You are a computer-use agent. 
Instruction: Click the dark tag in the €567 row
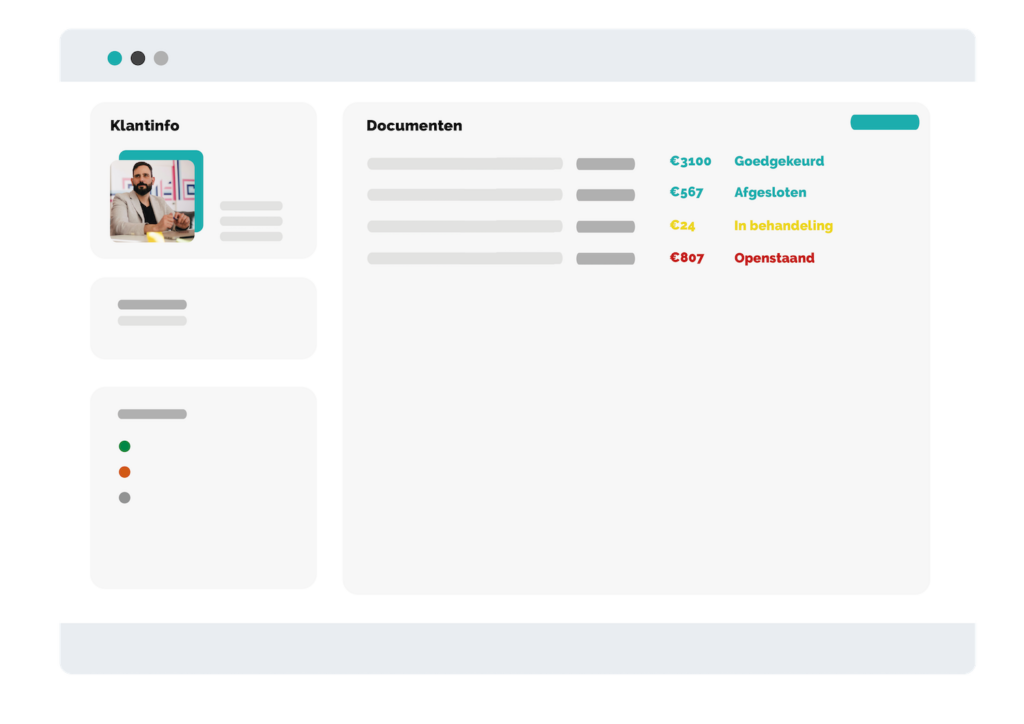pos(605,195)
